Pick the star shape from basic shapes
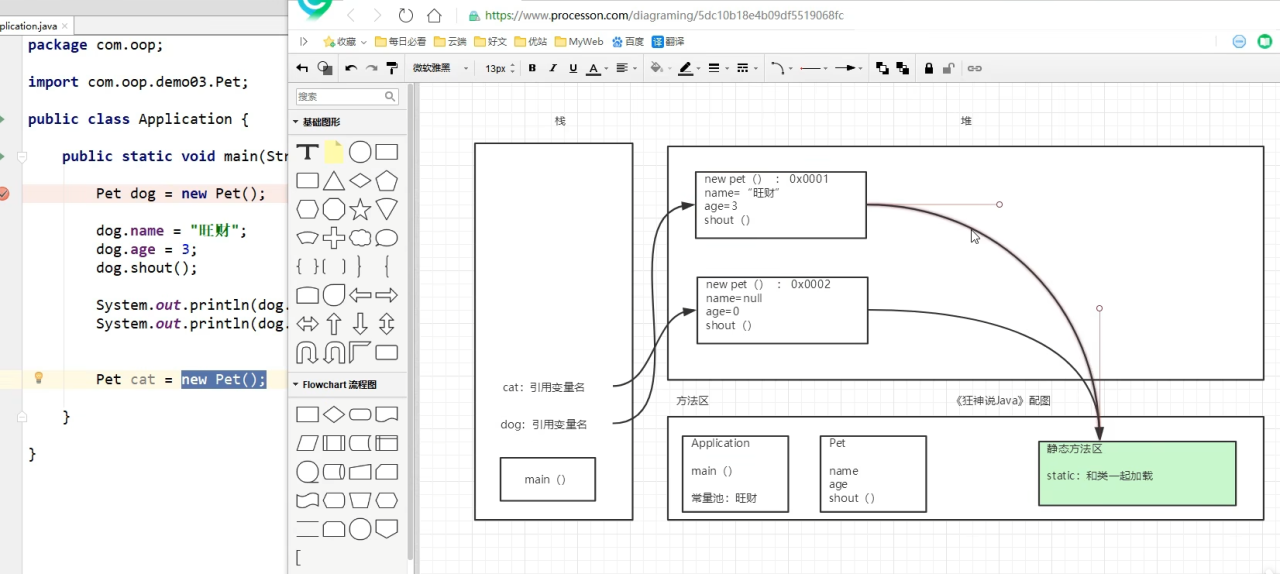The height and width of the screenshot is (574, 1280). coord(360,209)
